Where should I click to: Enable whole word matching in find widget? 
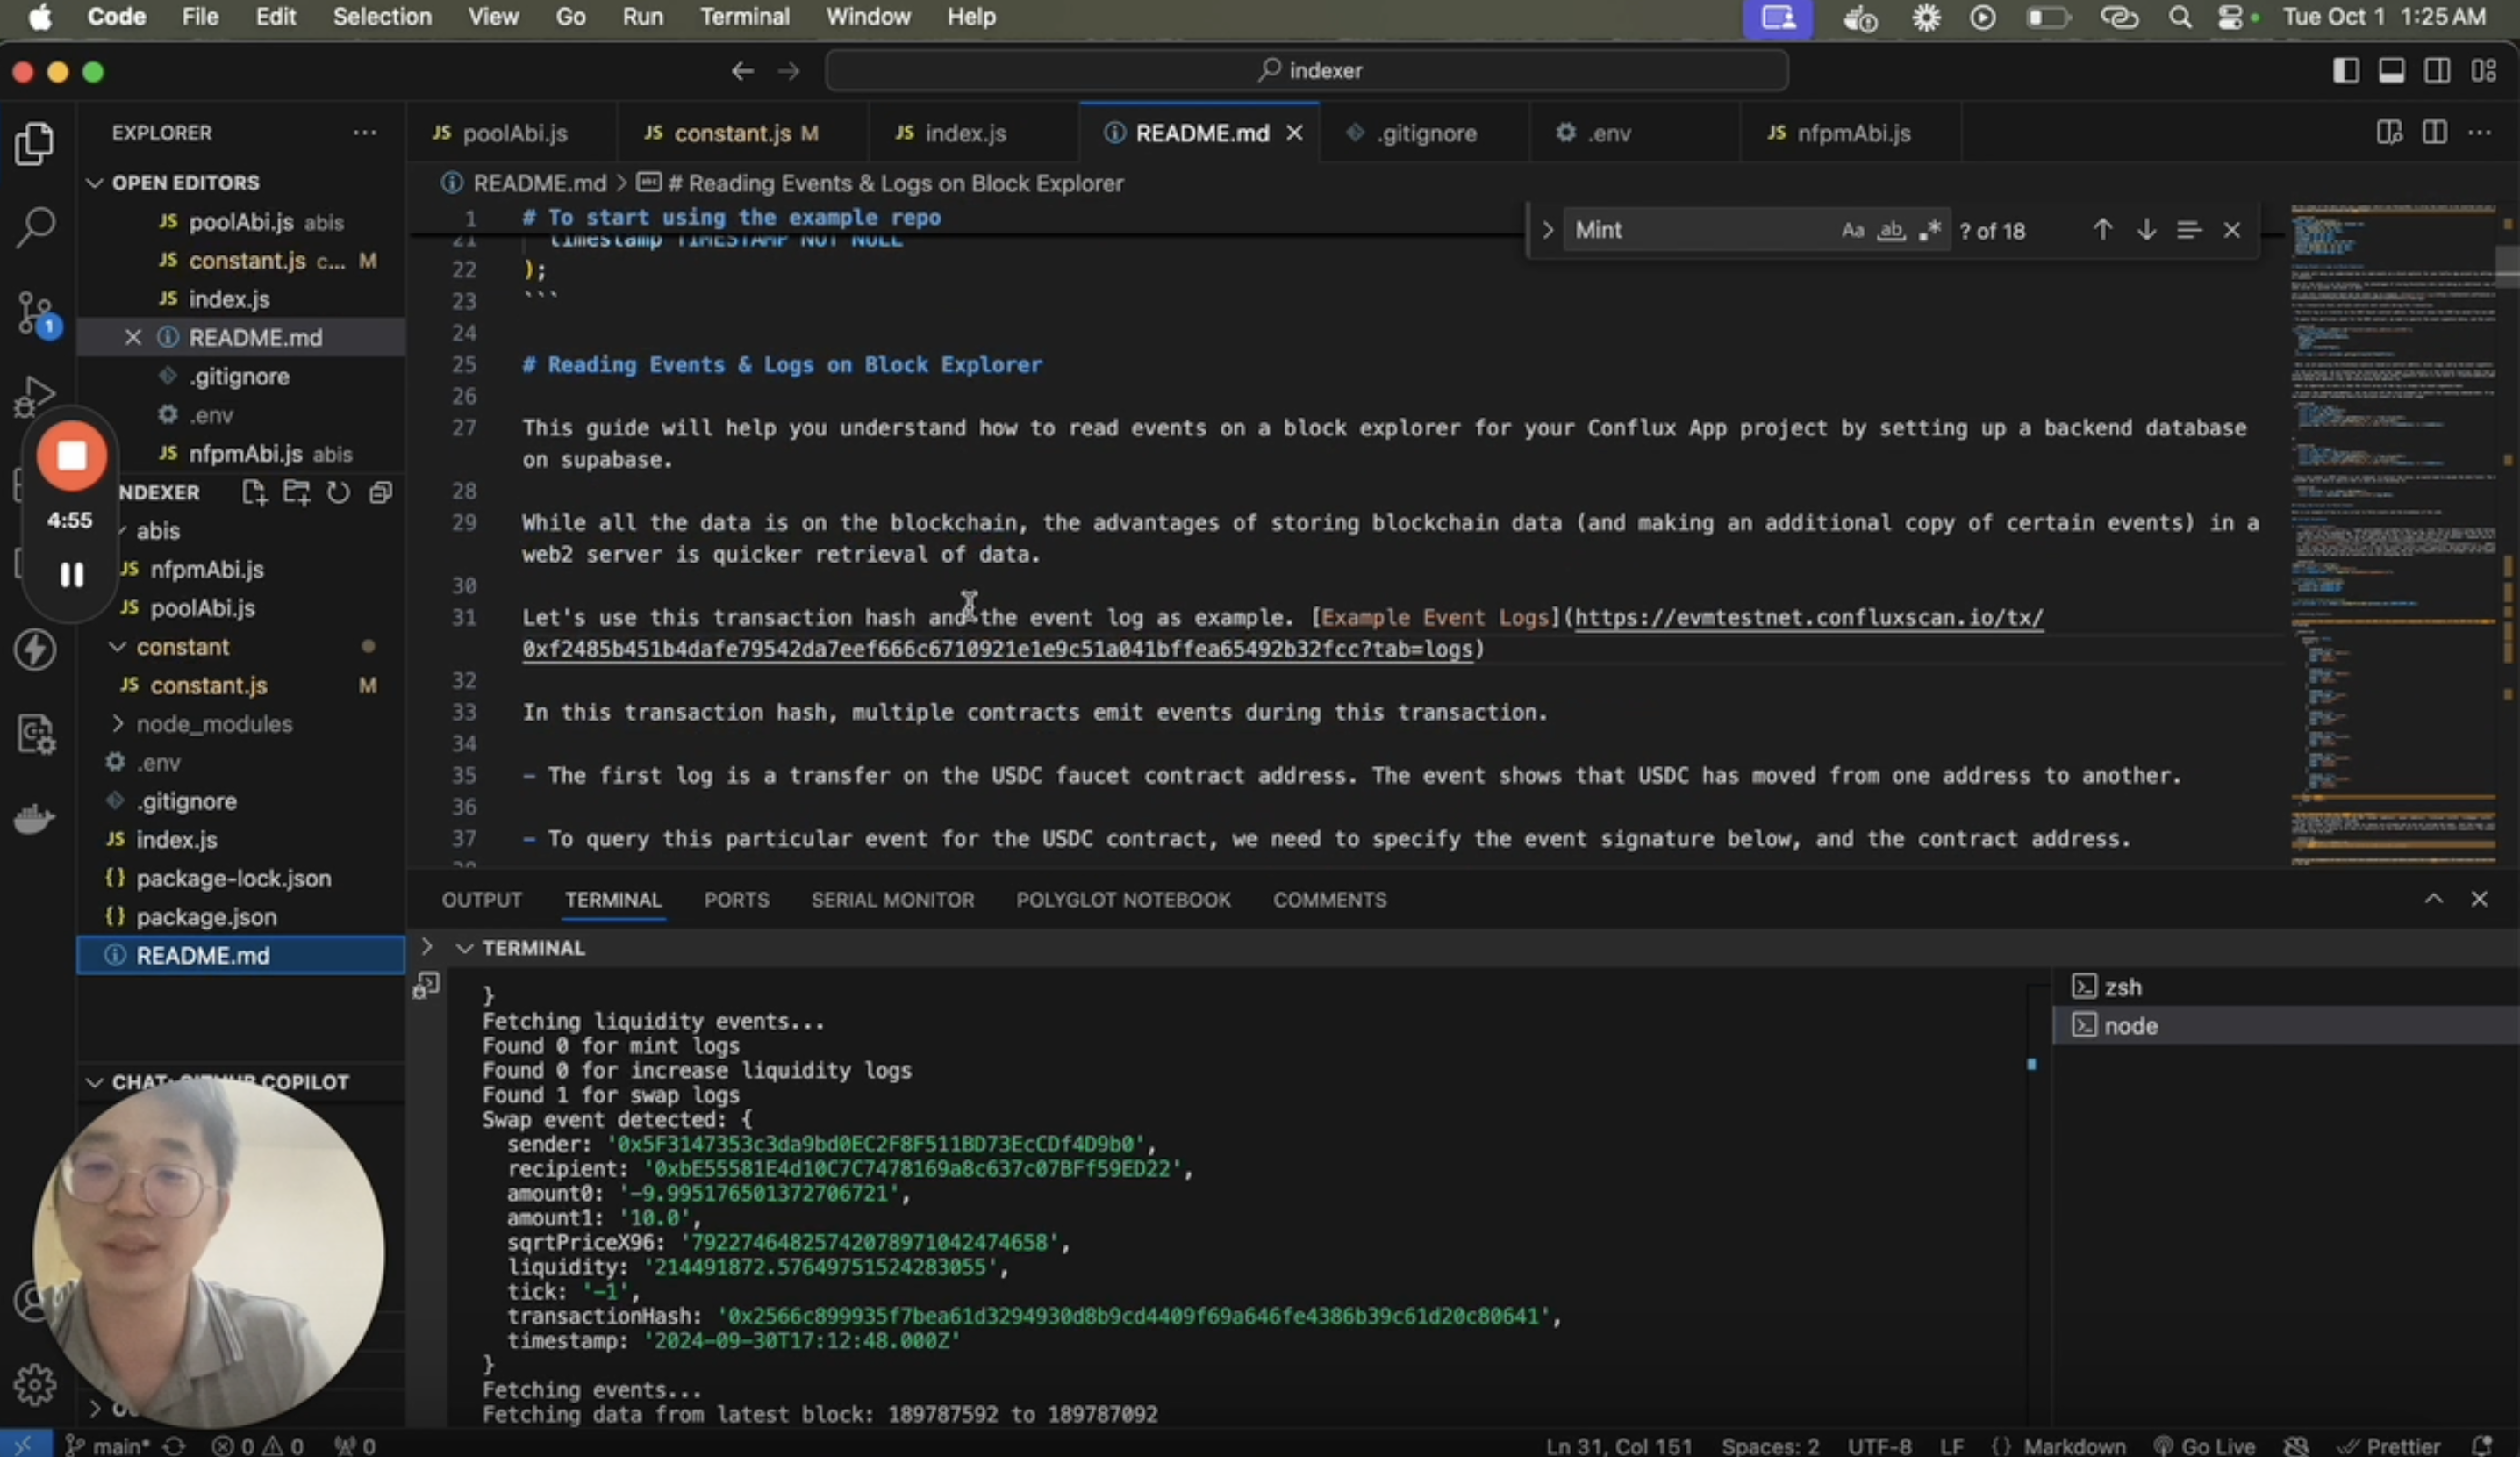point(1891,229)
